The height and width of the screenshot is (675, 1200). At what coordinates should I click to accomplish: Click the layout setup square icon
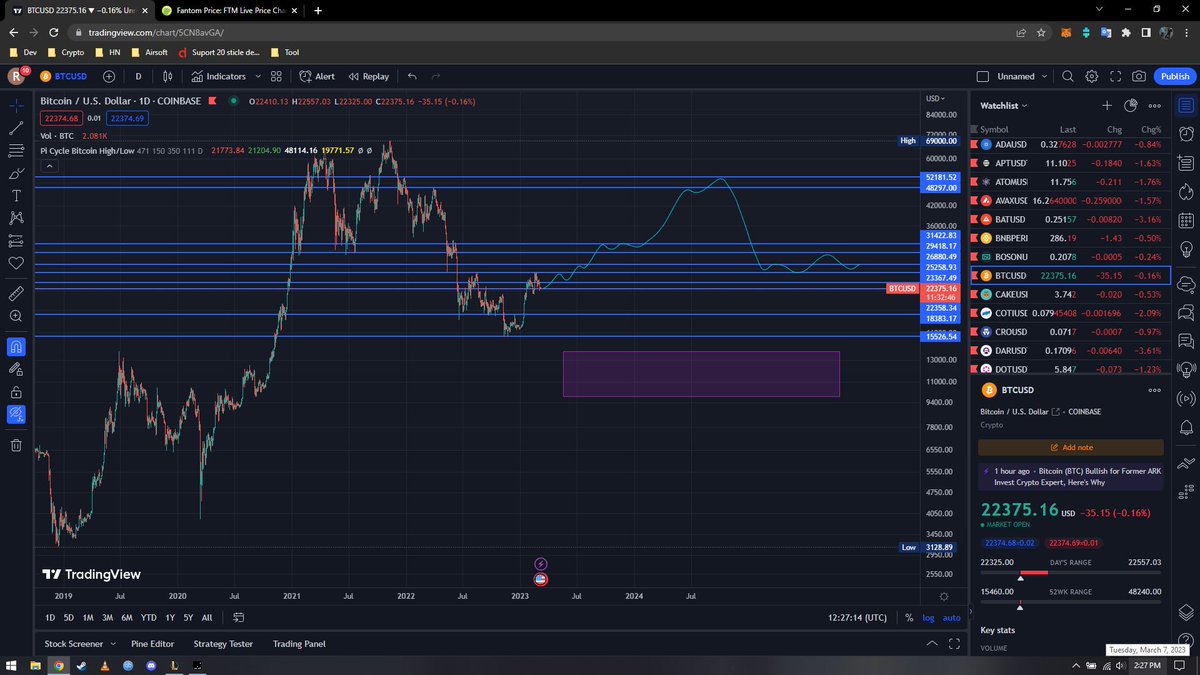[983, 76]
